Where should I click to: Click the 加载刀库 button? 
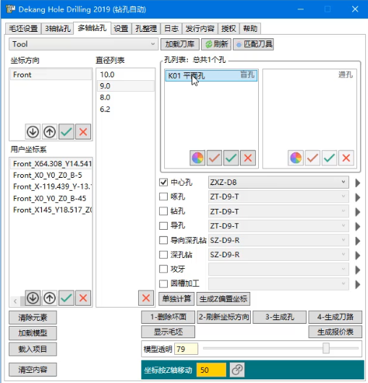[x=180, y=44]
